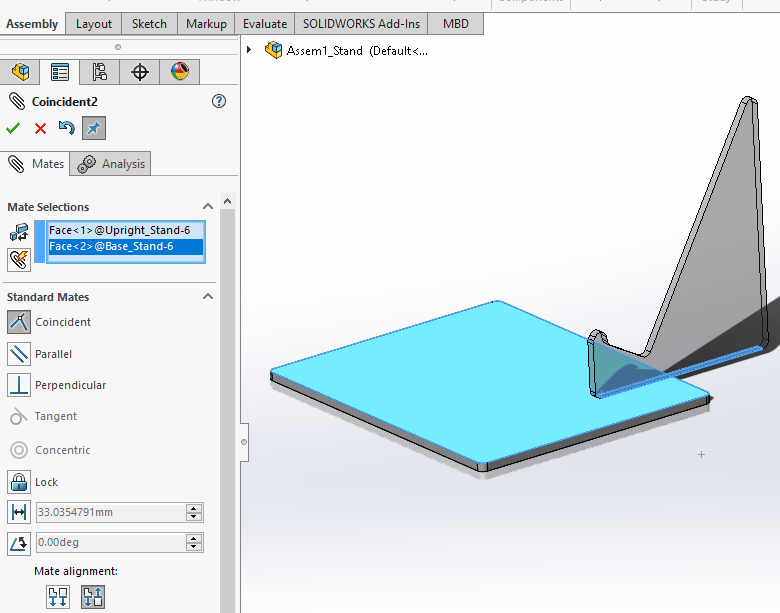Click the anti-aligned mate alignment button
This screenshot has height=613, width=780.
[x=92, y=597]
